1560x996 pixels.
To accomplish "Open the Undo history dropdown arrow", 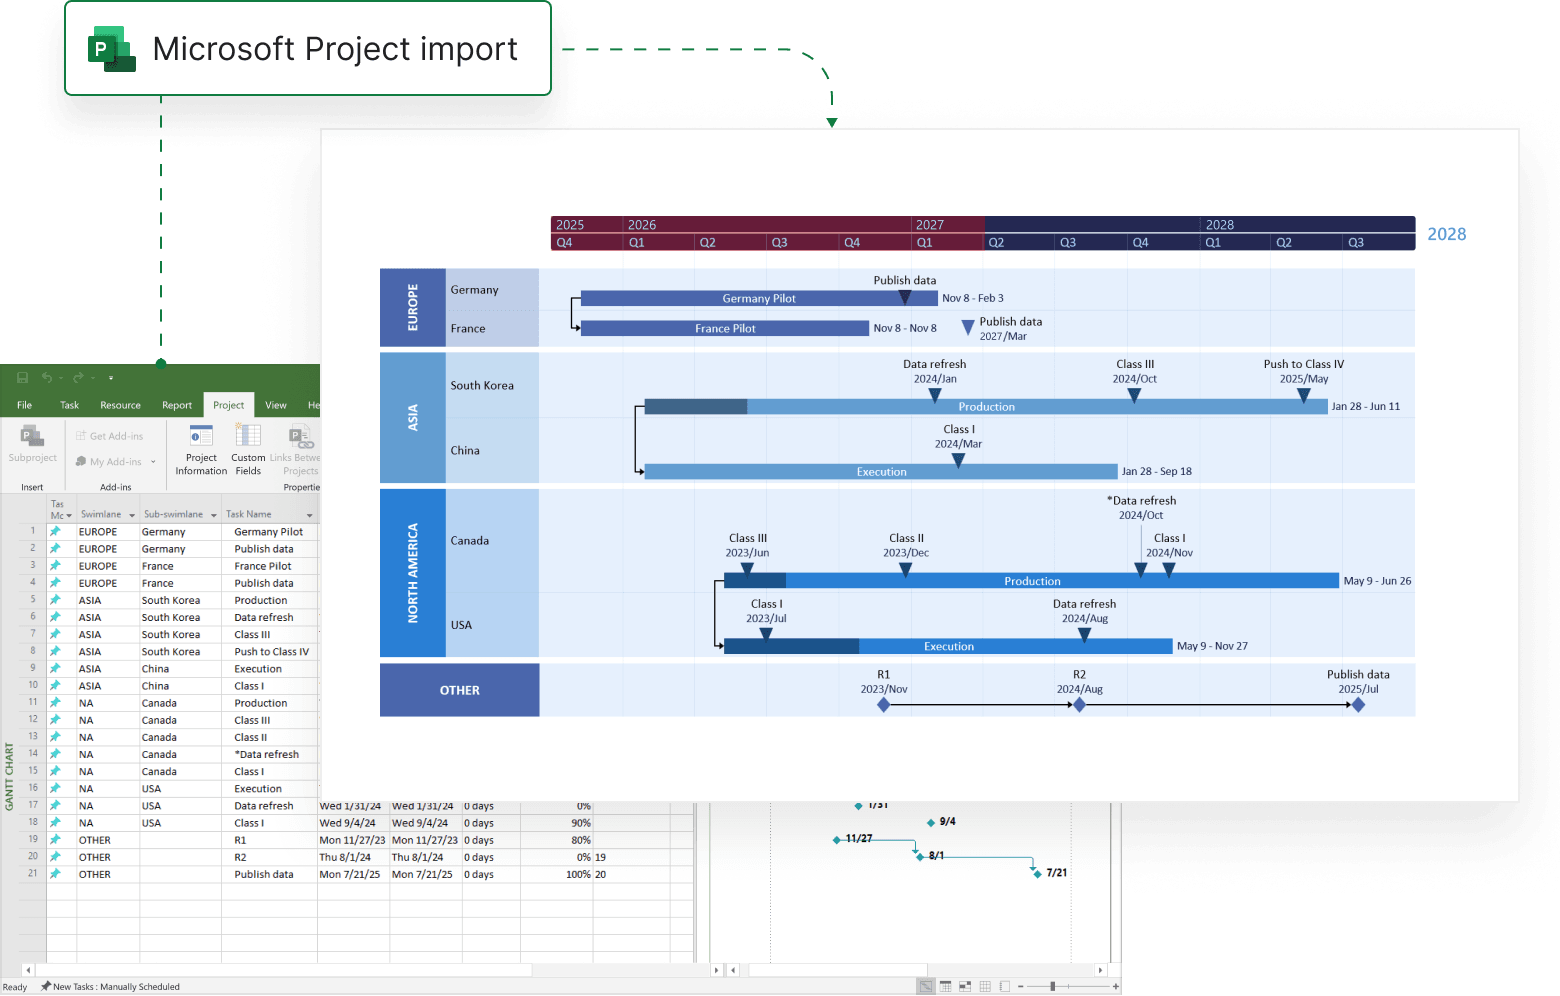I will point(61,378).
